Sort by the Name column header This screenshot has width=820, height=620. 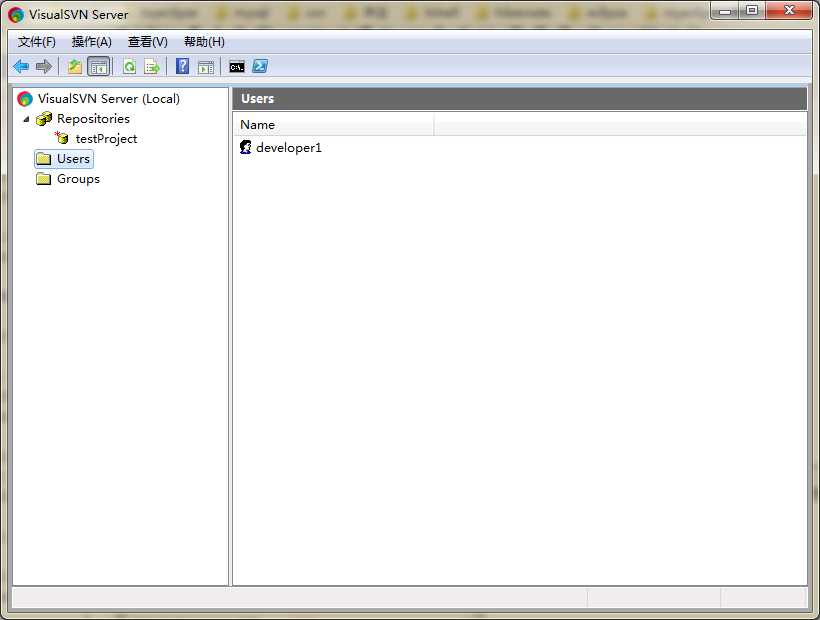[x=333, y=125]
